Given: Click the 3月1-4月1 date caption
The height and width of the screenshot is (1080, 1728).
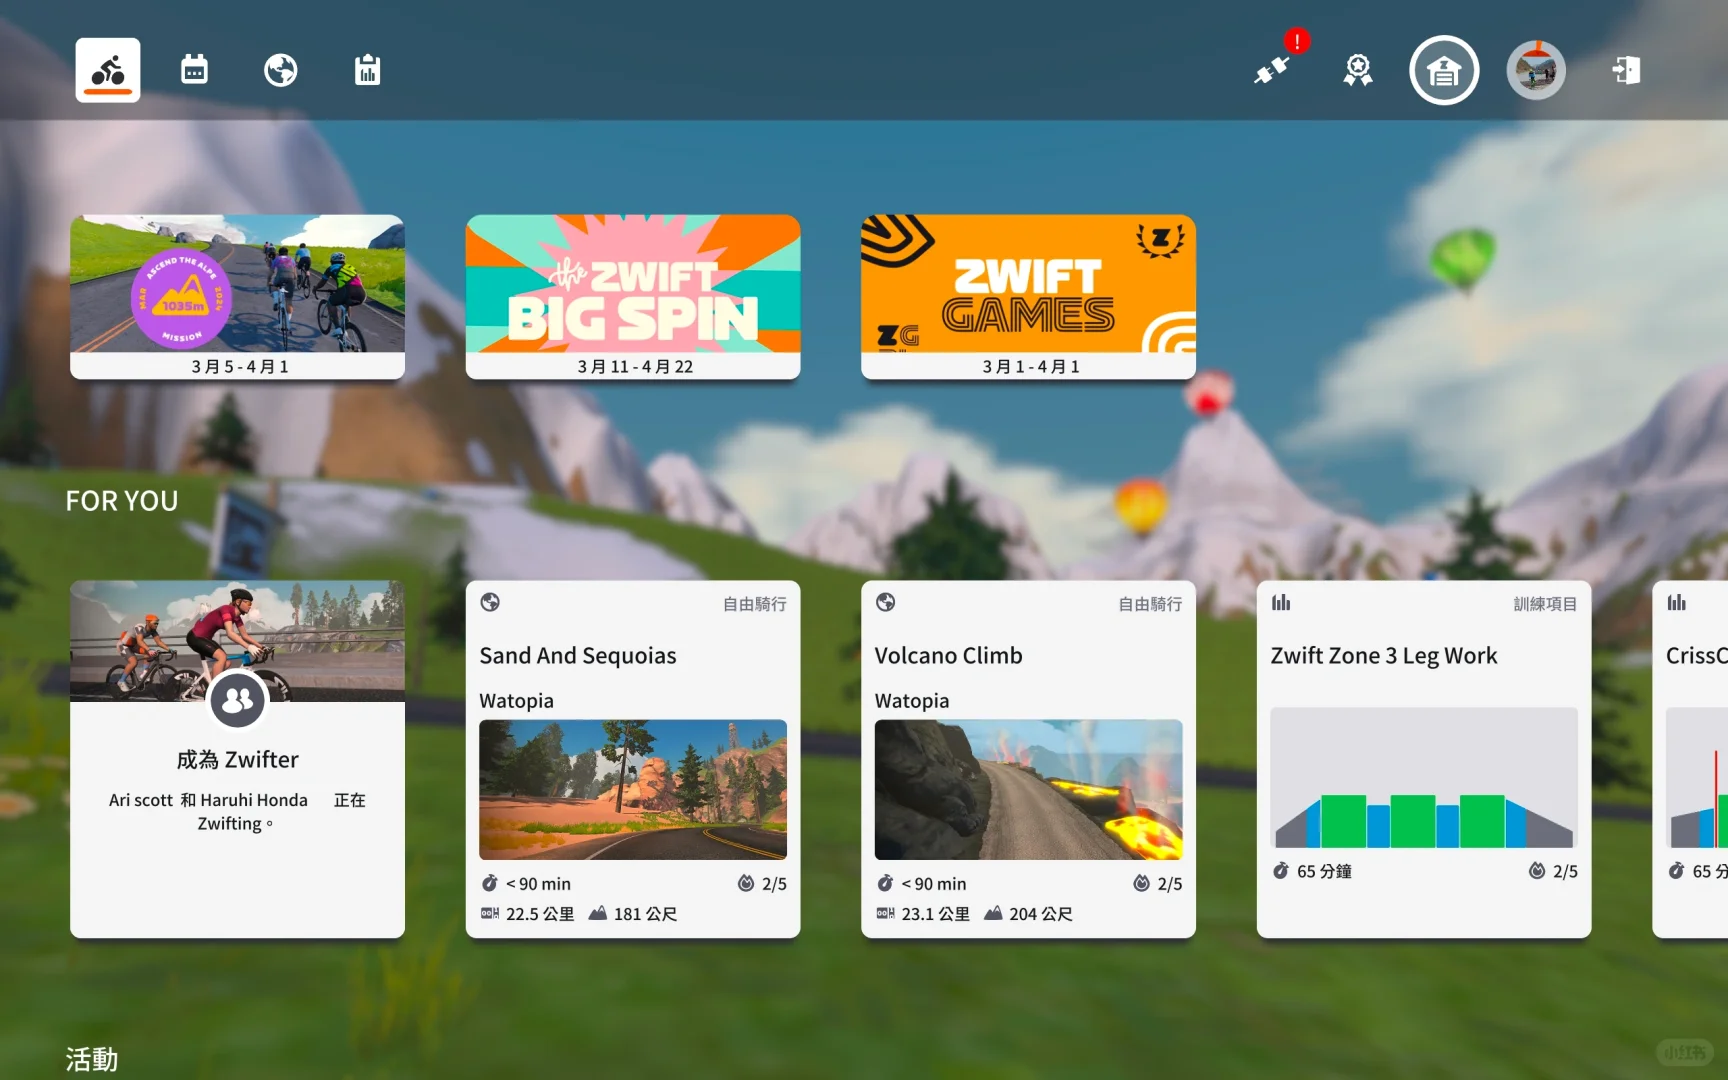Looking at the screenshot, I should (1031, 367).
